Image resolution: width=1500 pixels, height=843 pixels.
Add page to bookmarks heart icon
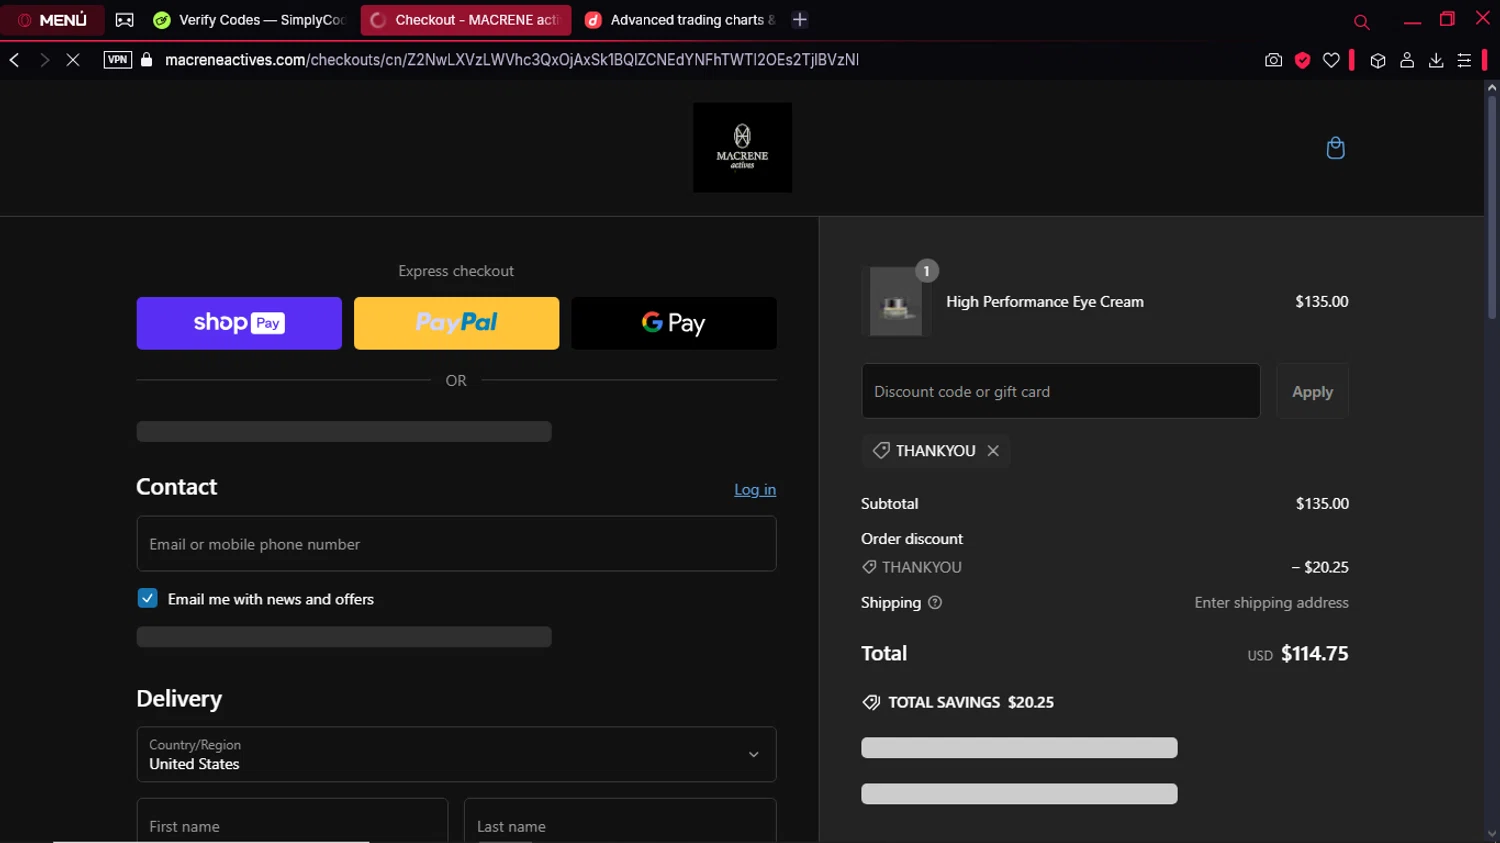click(x=1331, y=60)
